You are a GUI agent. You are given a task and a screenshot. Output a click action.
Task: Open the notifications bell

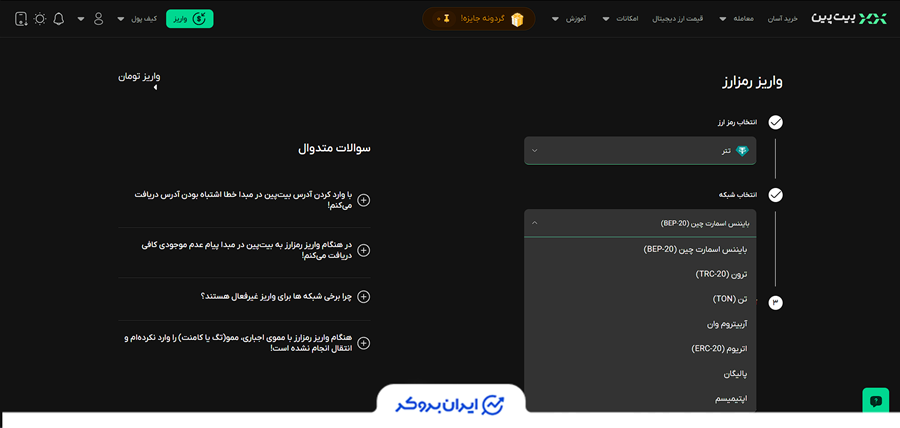(x=59, y=19)
